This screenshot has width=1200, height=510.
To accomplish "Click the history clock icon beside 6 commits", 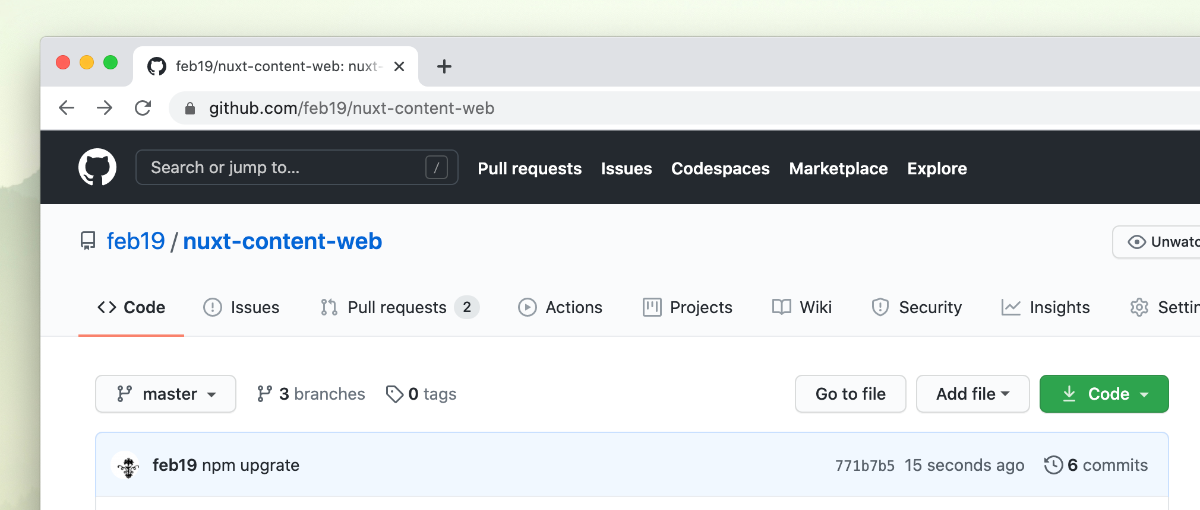I will 1053,465.
